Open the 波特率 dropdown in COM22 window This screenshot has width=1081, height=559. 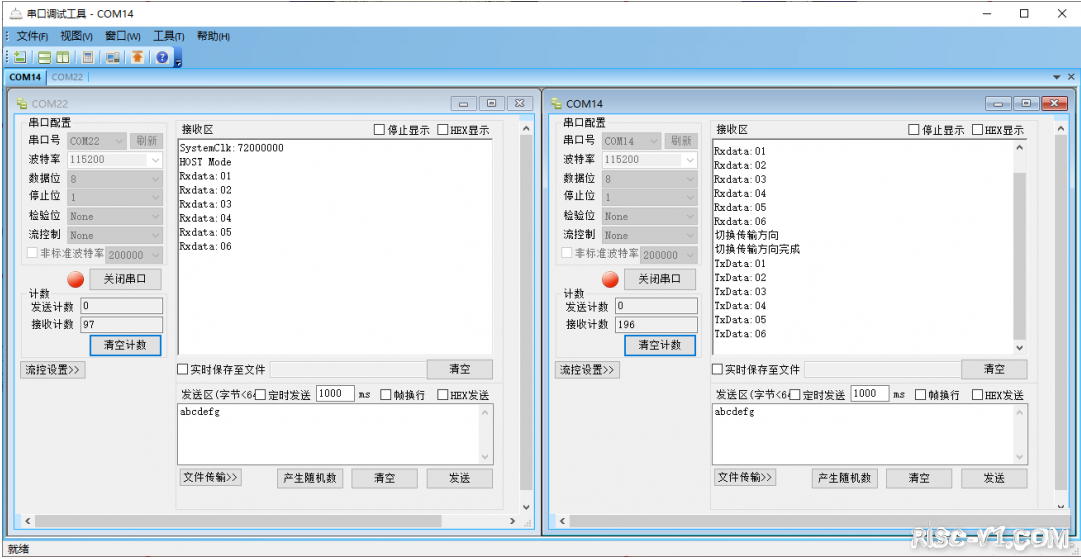[x=115, y=159]
